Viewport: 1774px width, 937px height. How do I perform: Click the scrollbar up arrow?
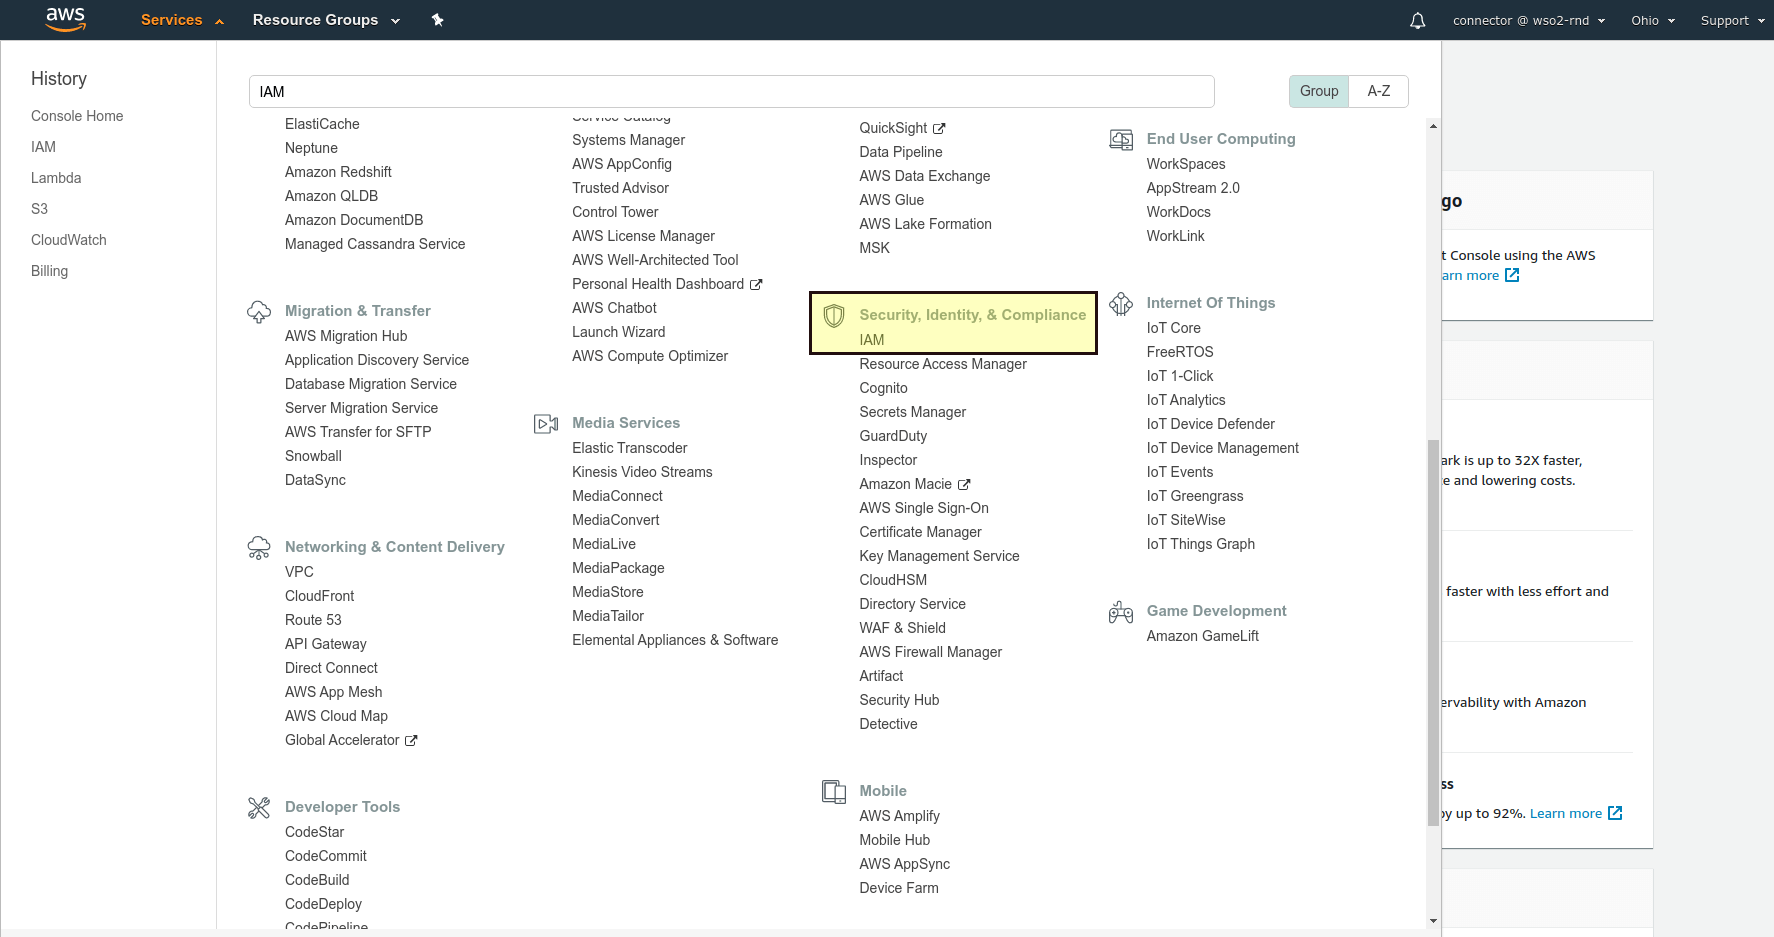pos(1433,127)
